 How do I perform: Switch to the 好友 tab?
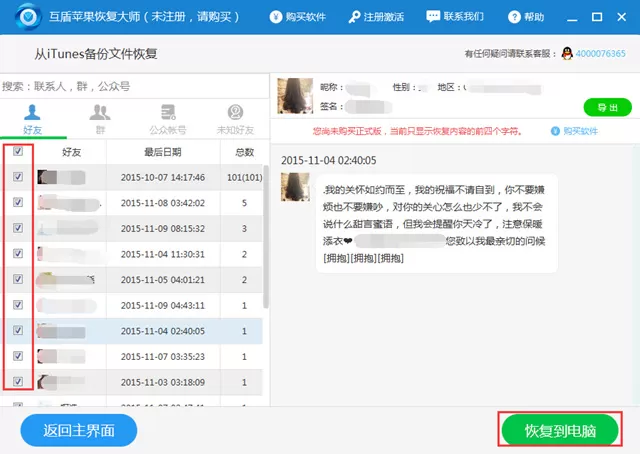32,120
